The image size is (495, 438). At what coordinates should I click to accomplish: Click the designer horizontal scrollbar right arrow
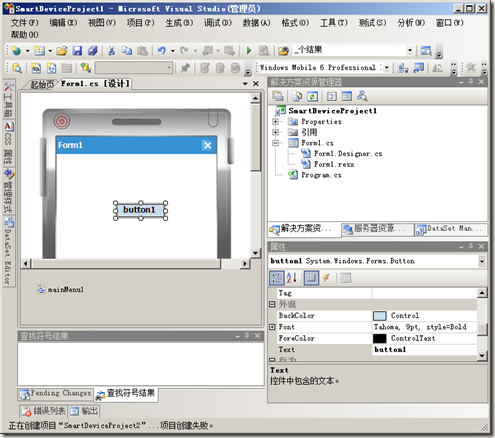pos(245,264)
